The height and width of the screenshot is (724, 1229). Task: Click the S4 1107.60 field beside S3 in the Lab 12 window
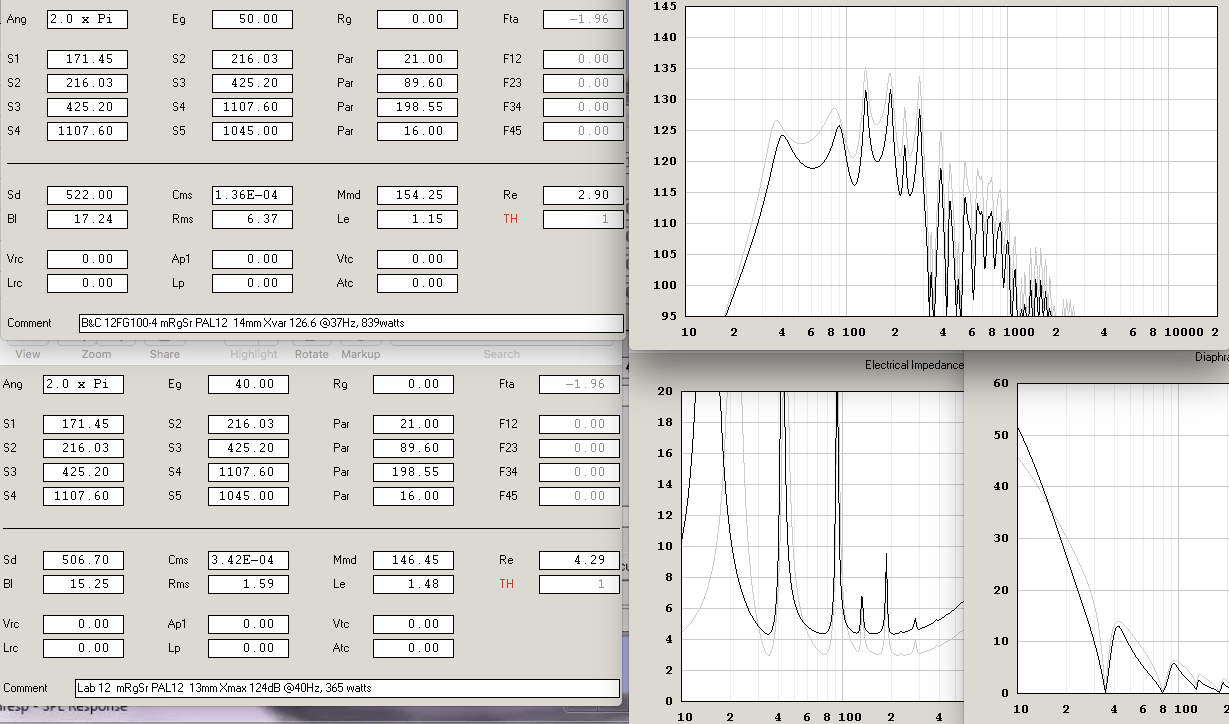point(248,472)
